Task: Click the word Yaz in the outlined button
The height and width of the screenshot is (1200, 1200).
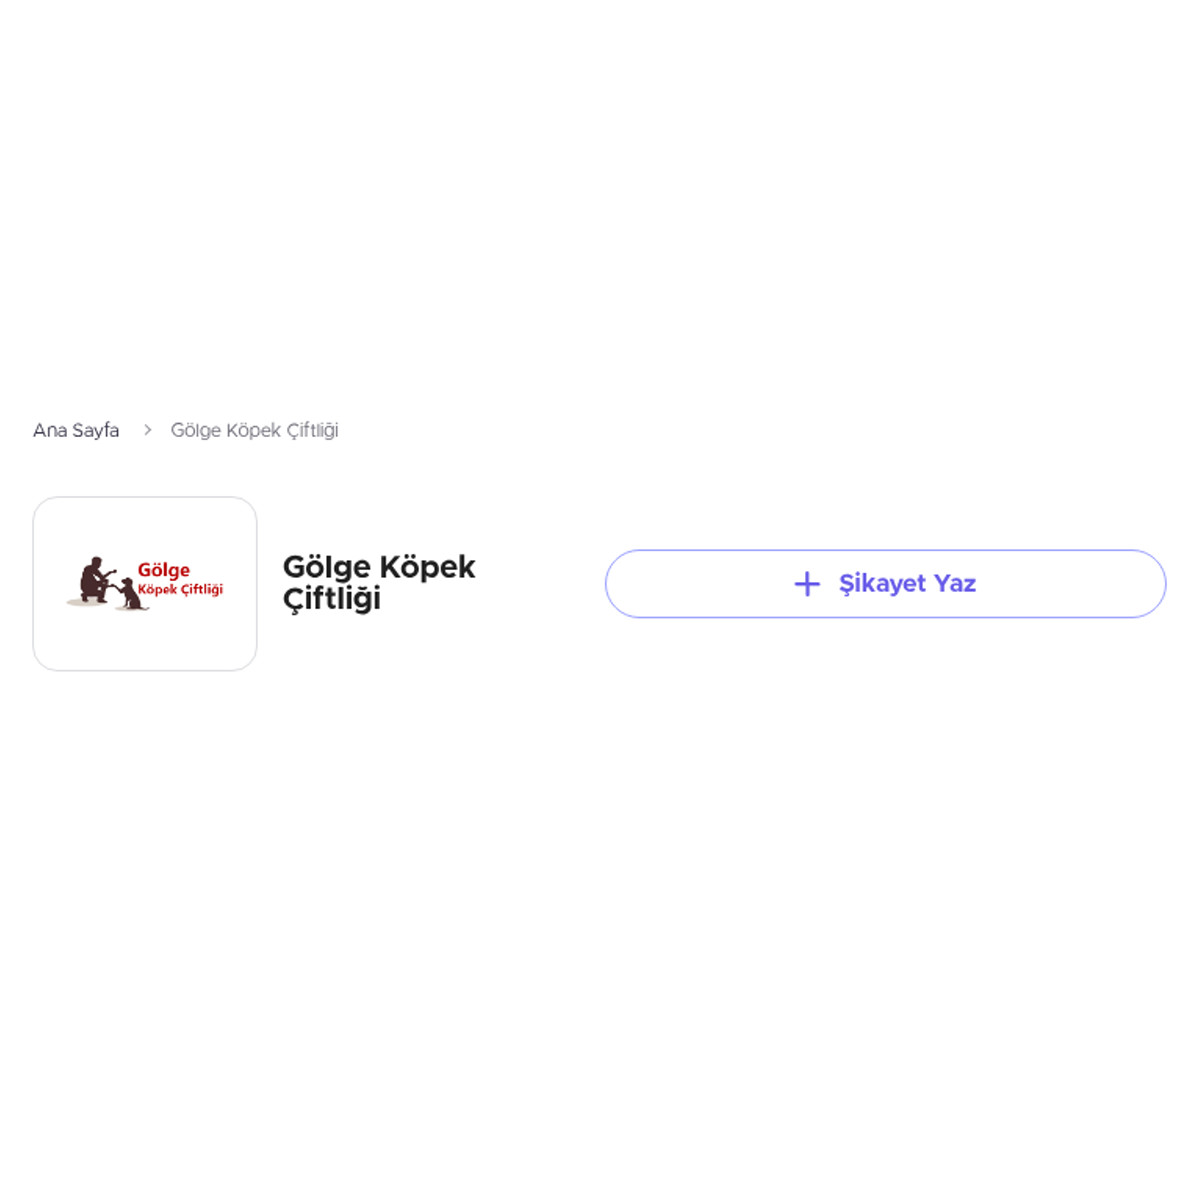Action: 955,584
